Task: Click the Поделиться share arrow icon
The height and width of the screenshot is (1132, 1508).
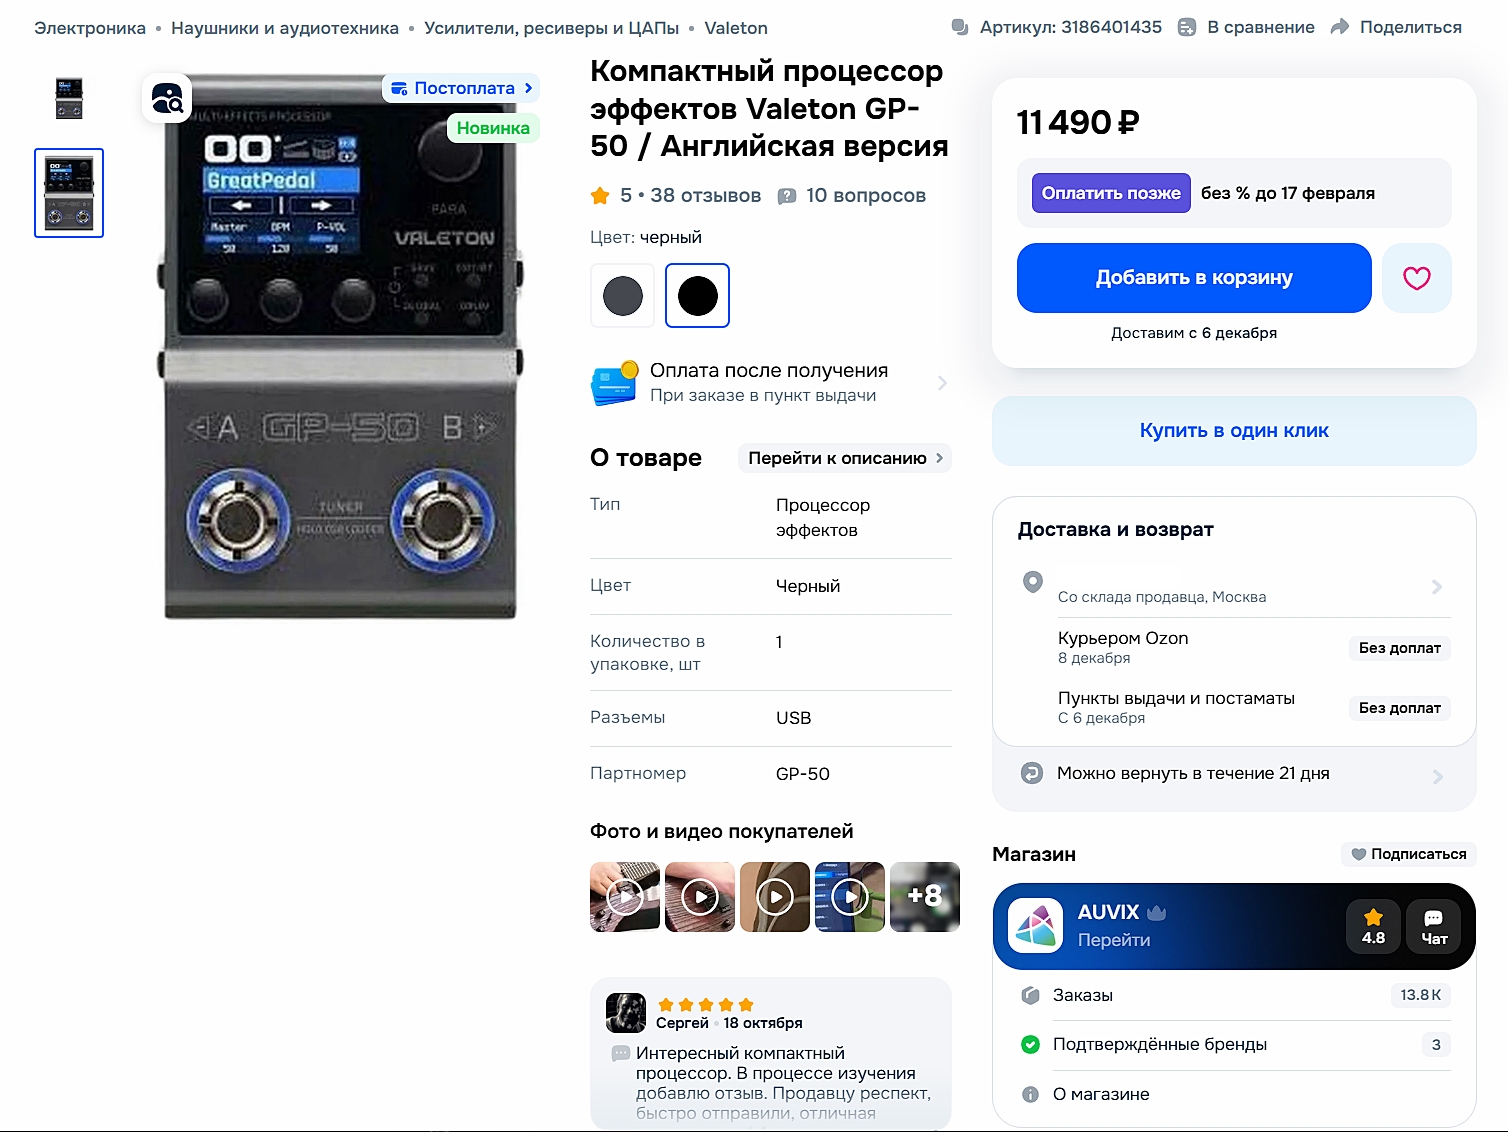Action: tap(1340, 28)
